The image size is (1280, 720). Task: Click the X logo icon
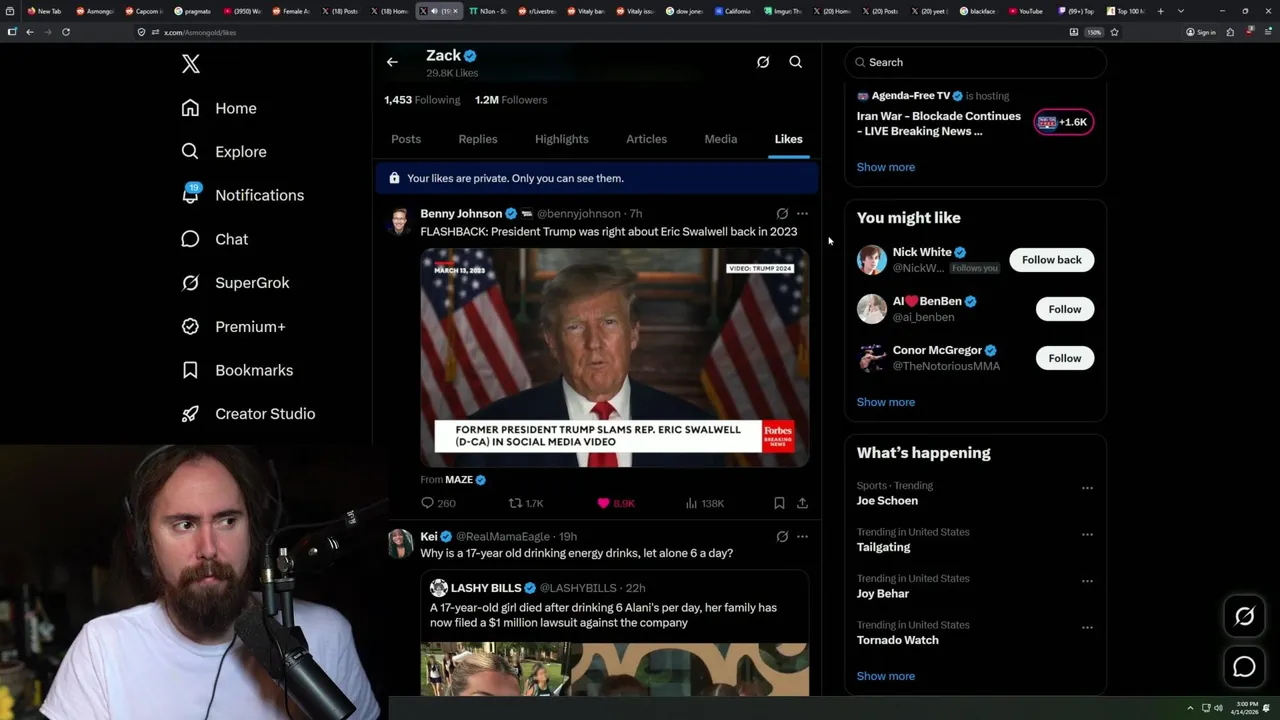pos(191,64)
